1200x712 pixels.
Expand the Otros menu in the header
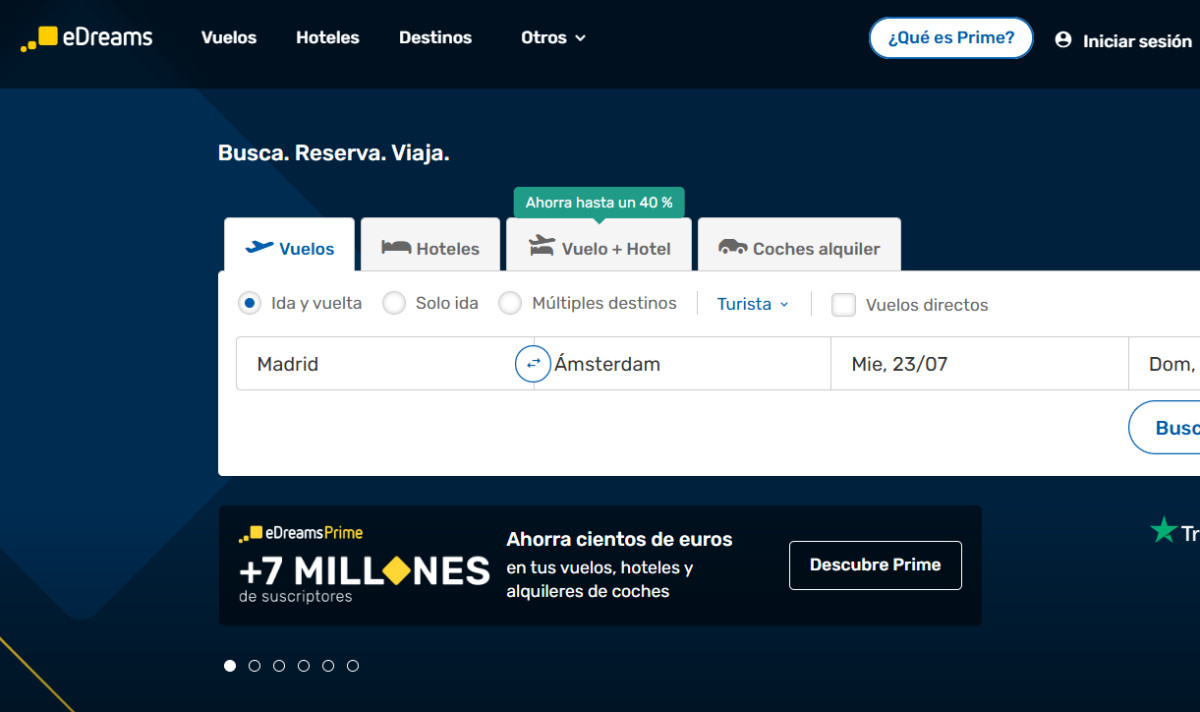click(553, 38)
